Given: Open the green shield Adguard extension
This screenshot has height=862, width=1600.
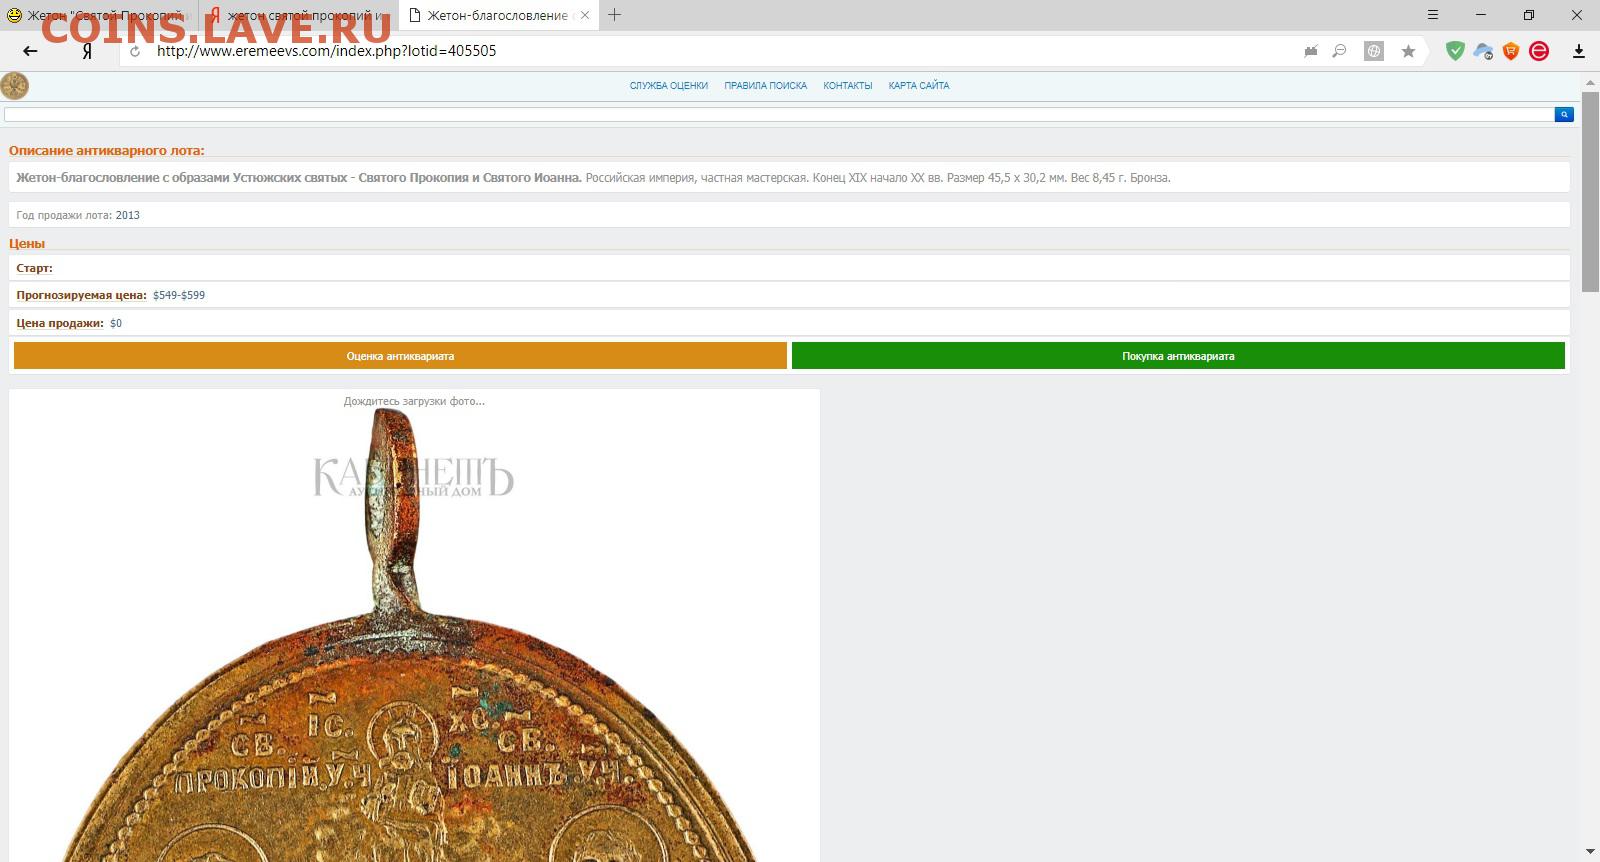Looking at the screenshot, I should (x=1455, y=51).
